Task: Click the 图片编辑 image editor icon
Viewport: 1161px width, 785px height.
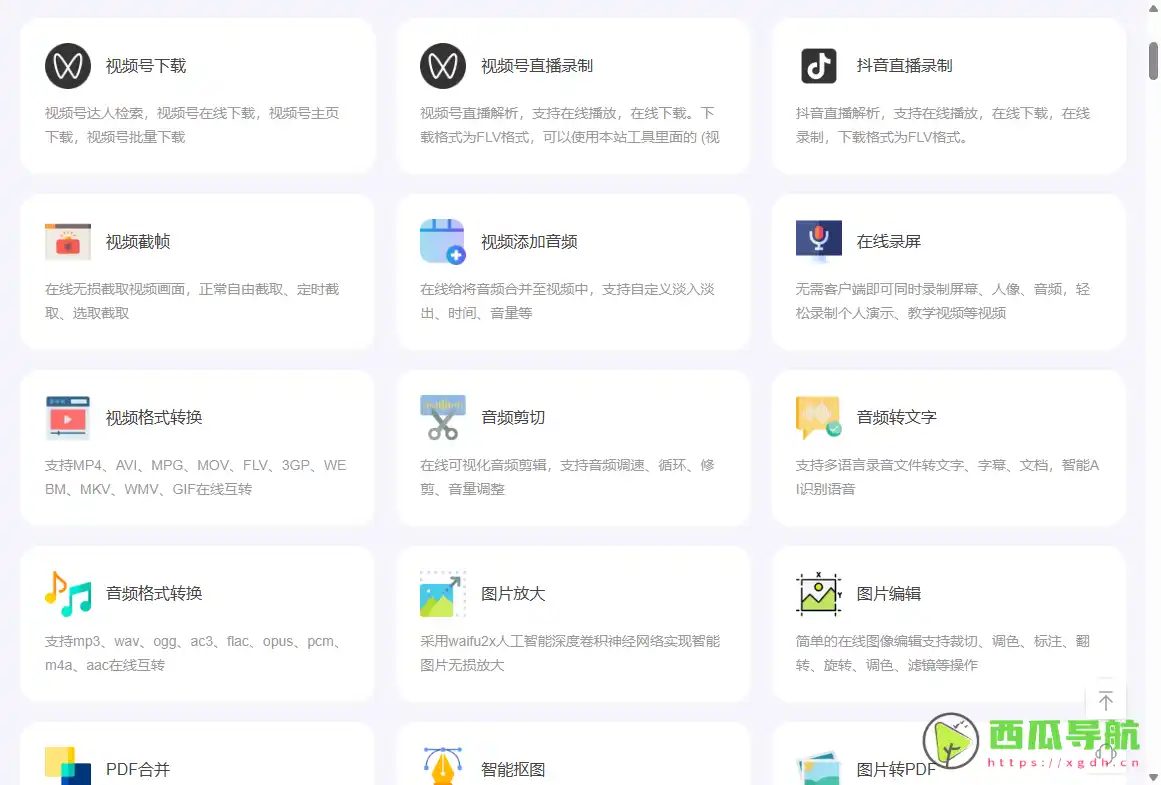Action: tap(819, 592)
